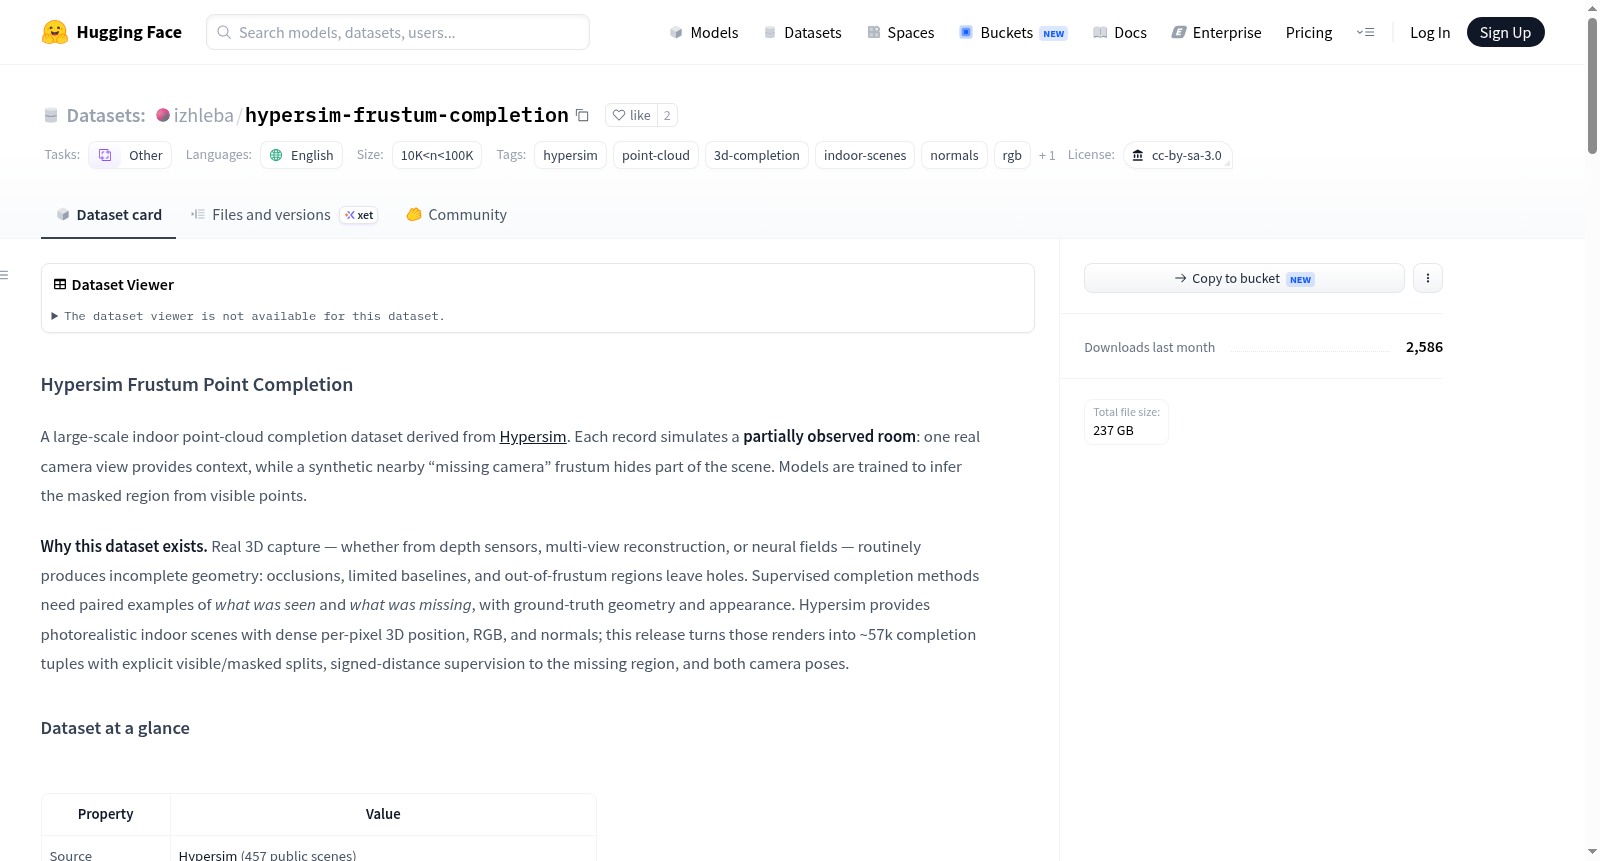Screen dimensions: 1600x861
Task: Select the point-cloud tag
Action: tap(656, 155)
